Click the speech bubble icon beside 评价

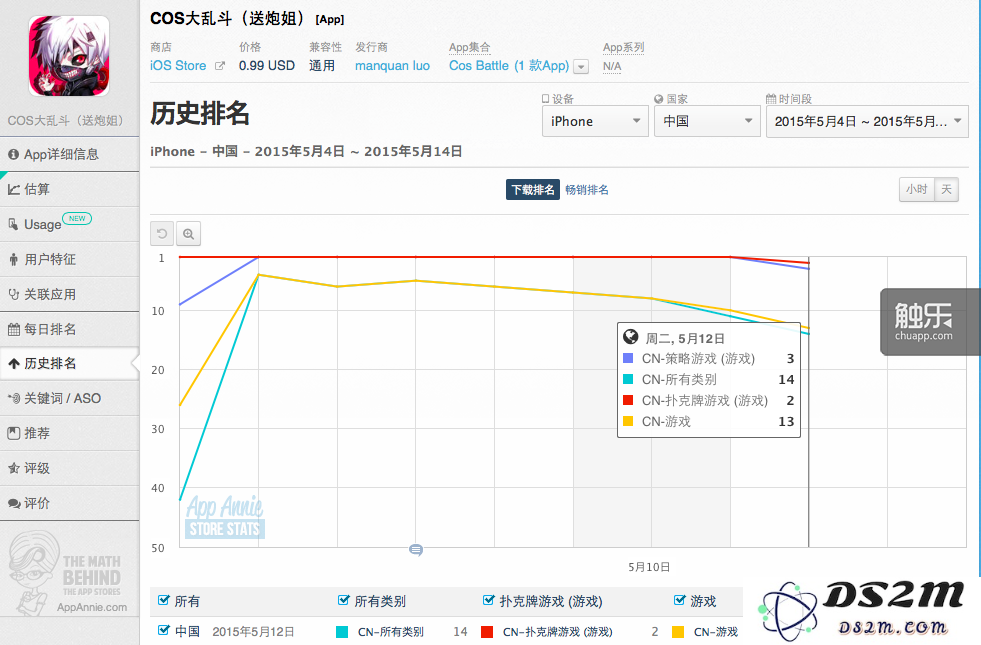pos(14,503)
